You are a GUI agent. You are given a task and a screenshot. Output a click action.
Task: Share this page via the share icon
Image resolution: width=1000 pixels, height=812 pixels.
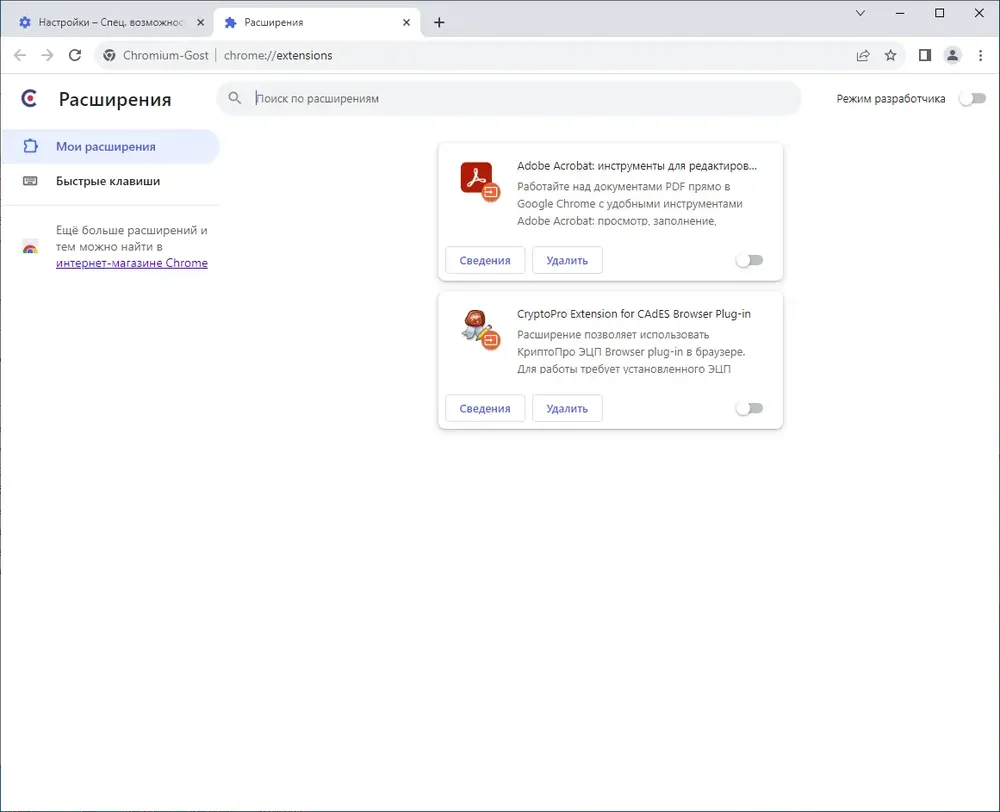(863, 55)
